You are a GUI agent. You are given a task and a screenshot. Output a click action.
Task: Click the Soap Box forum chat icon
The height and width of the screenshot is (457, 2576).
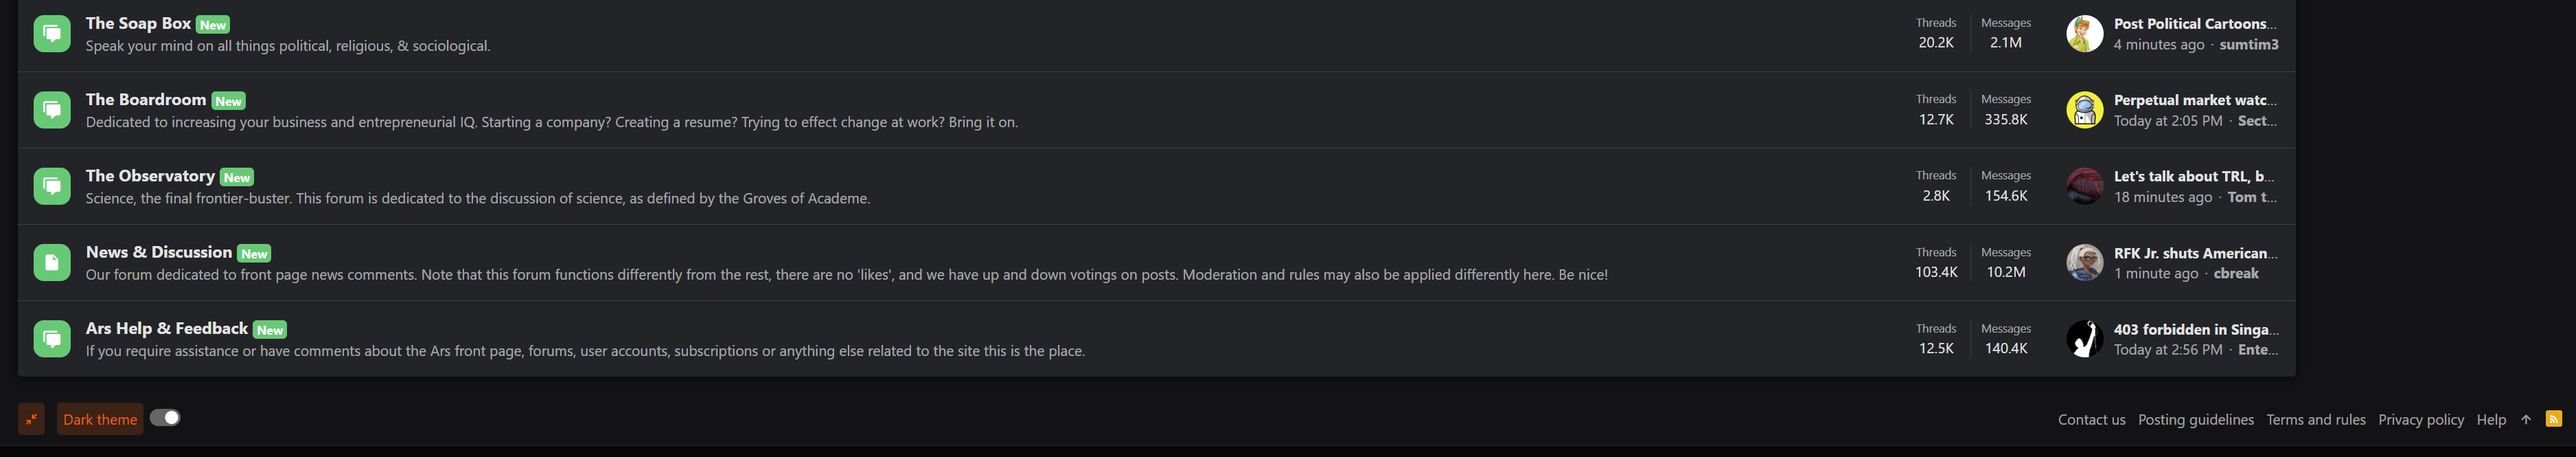(x=52, y=33)
